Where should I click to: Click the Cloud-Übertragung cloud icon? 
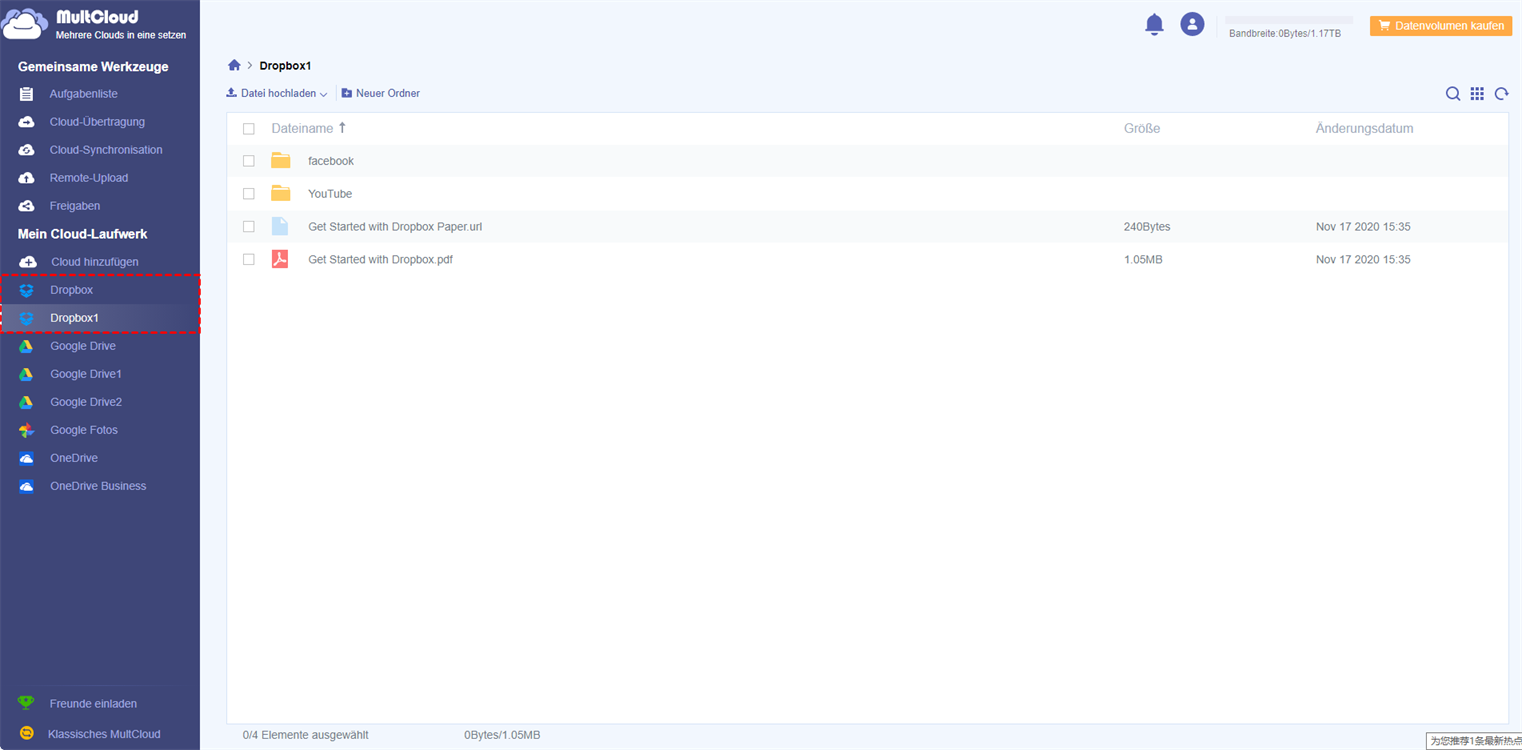(27, 122)
